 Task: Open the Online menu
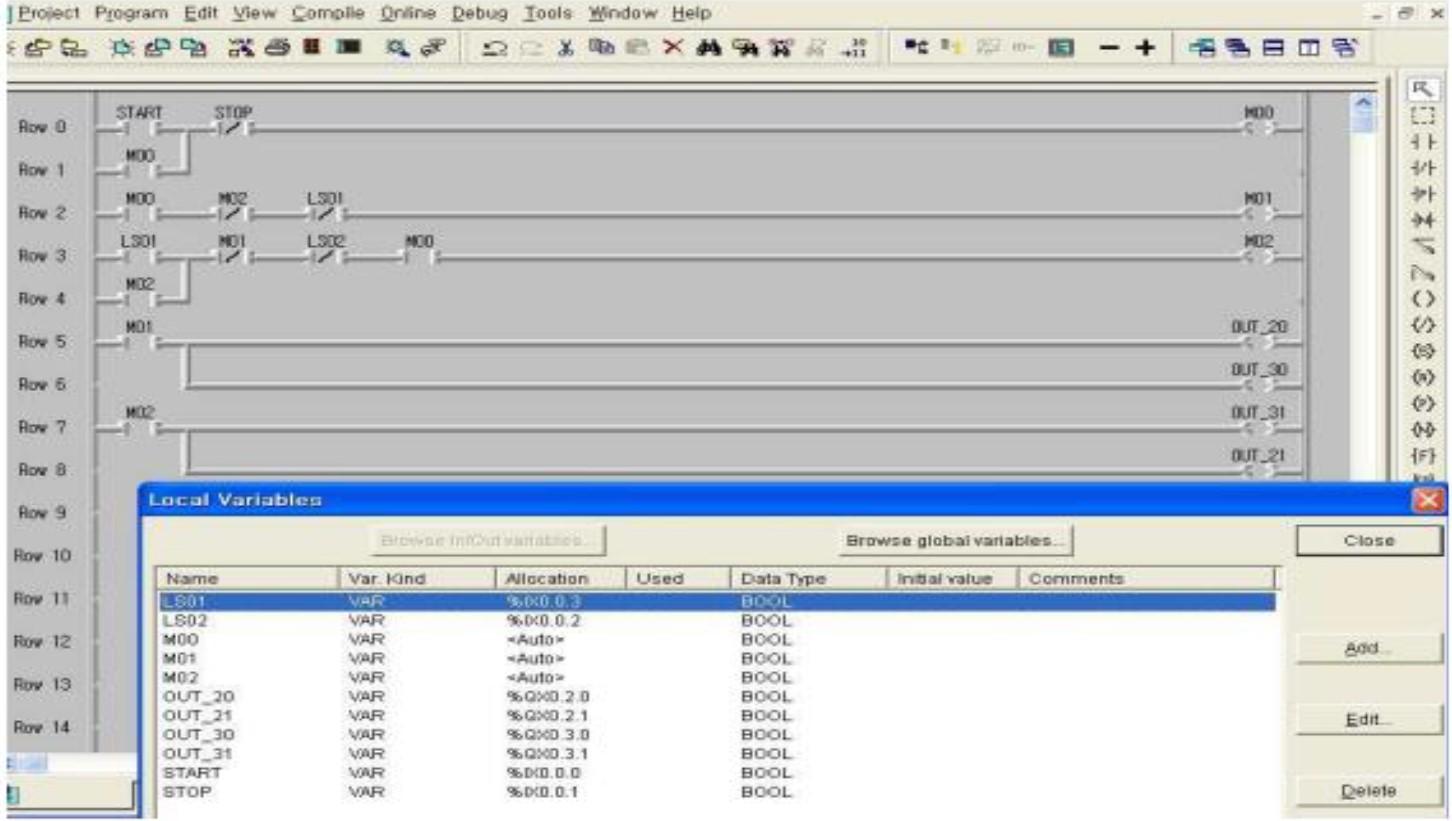pos(408,14)
